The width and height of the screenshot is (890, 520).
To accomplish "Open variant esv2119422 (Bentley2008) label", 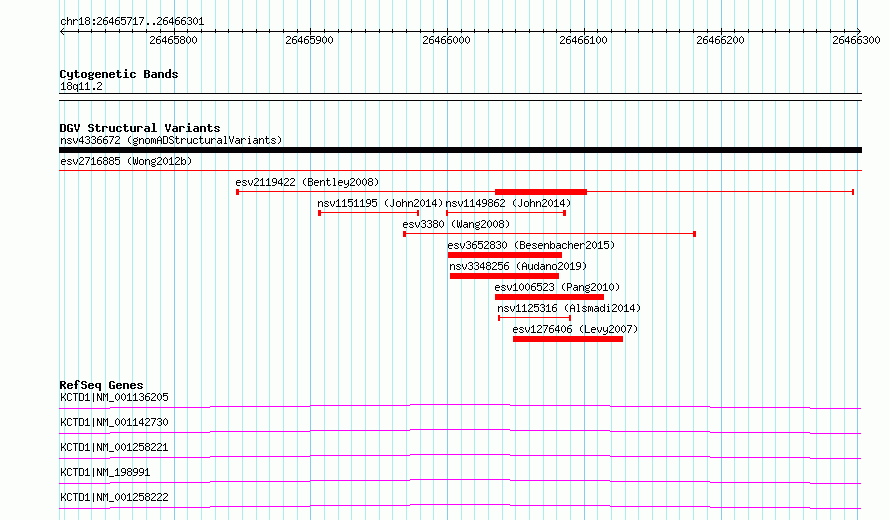I will pyautogui.click(x=307, y=182).
